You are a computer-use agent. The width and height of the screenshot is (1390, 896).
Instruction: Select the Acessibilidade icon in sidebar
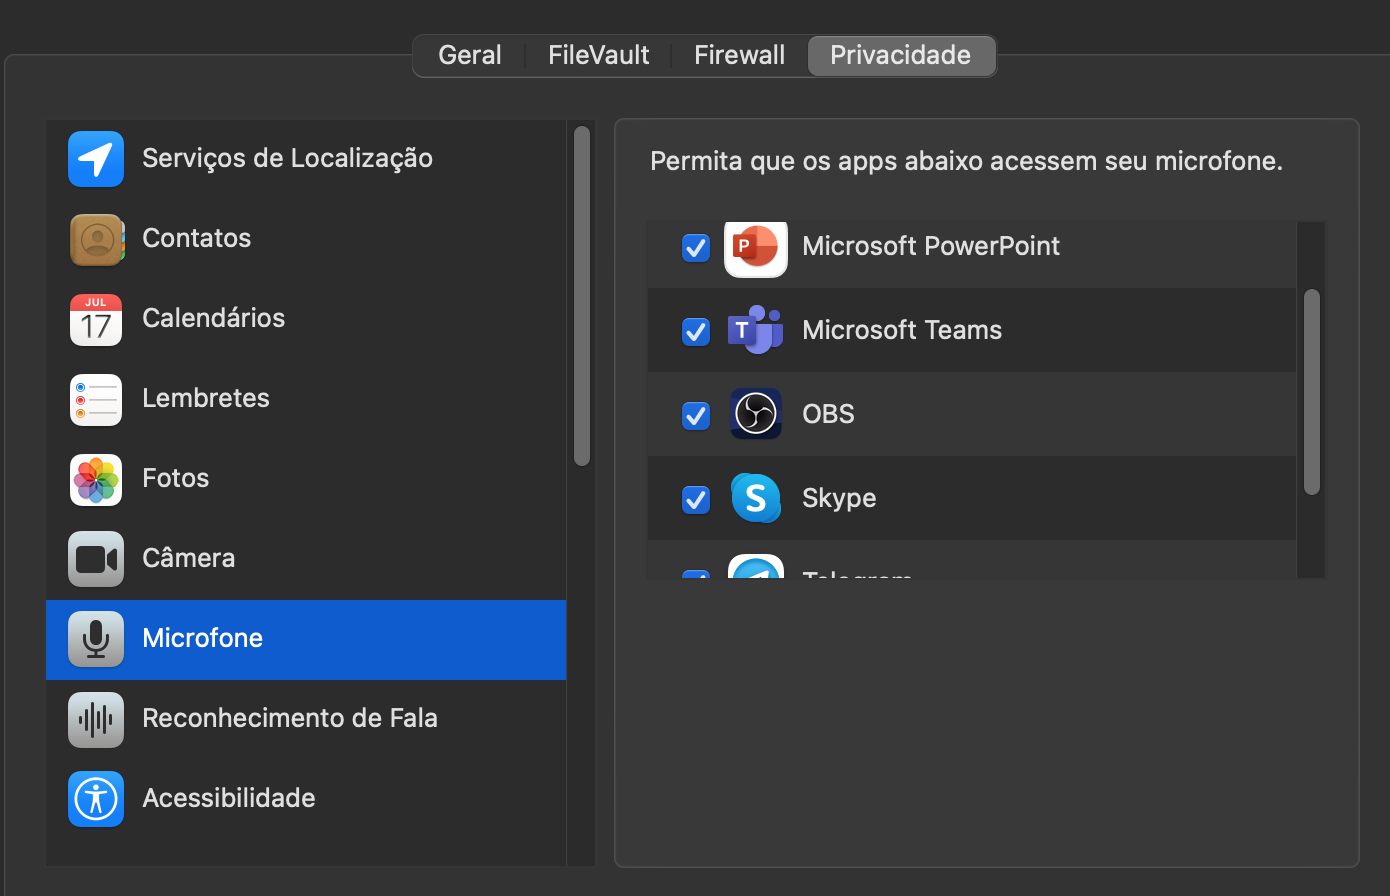(96, 799)
